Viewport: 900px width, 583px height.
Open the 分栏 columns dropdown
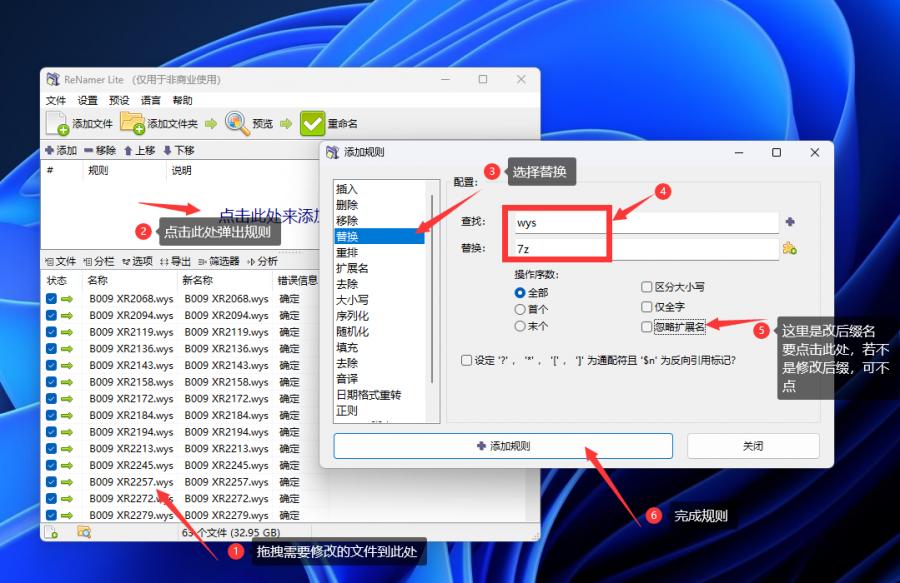[x=99, y=261]
